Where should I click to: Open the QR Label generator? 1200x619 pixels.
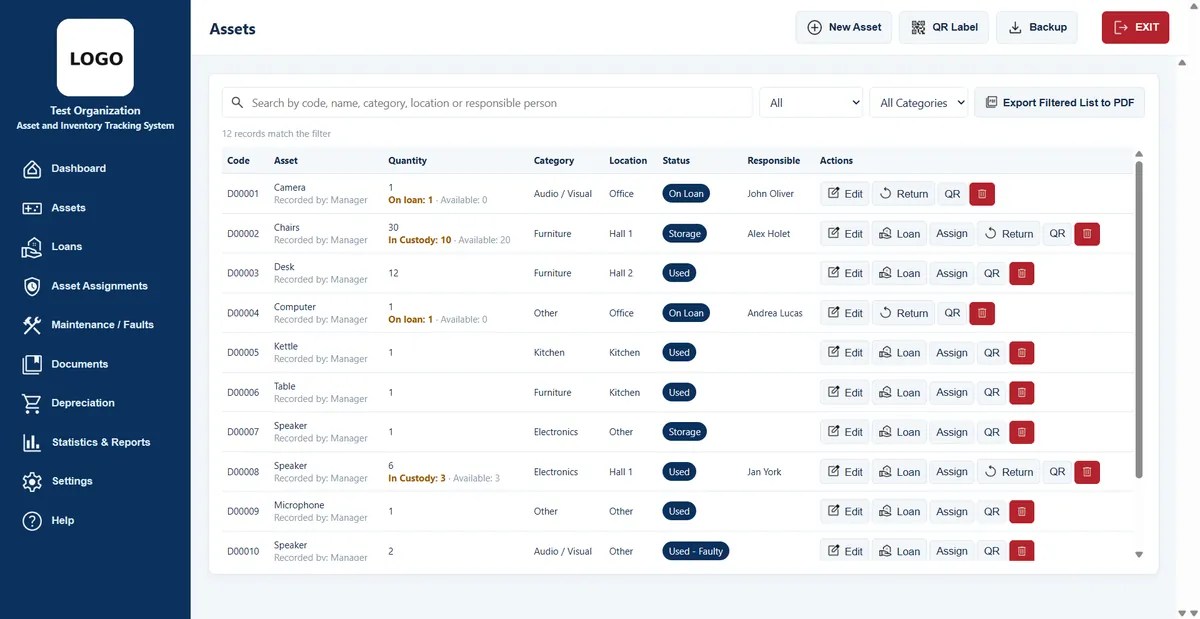click(x=944, y=27)
